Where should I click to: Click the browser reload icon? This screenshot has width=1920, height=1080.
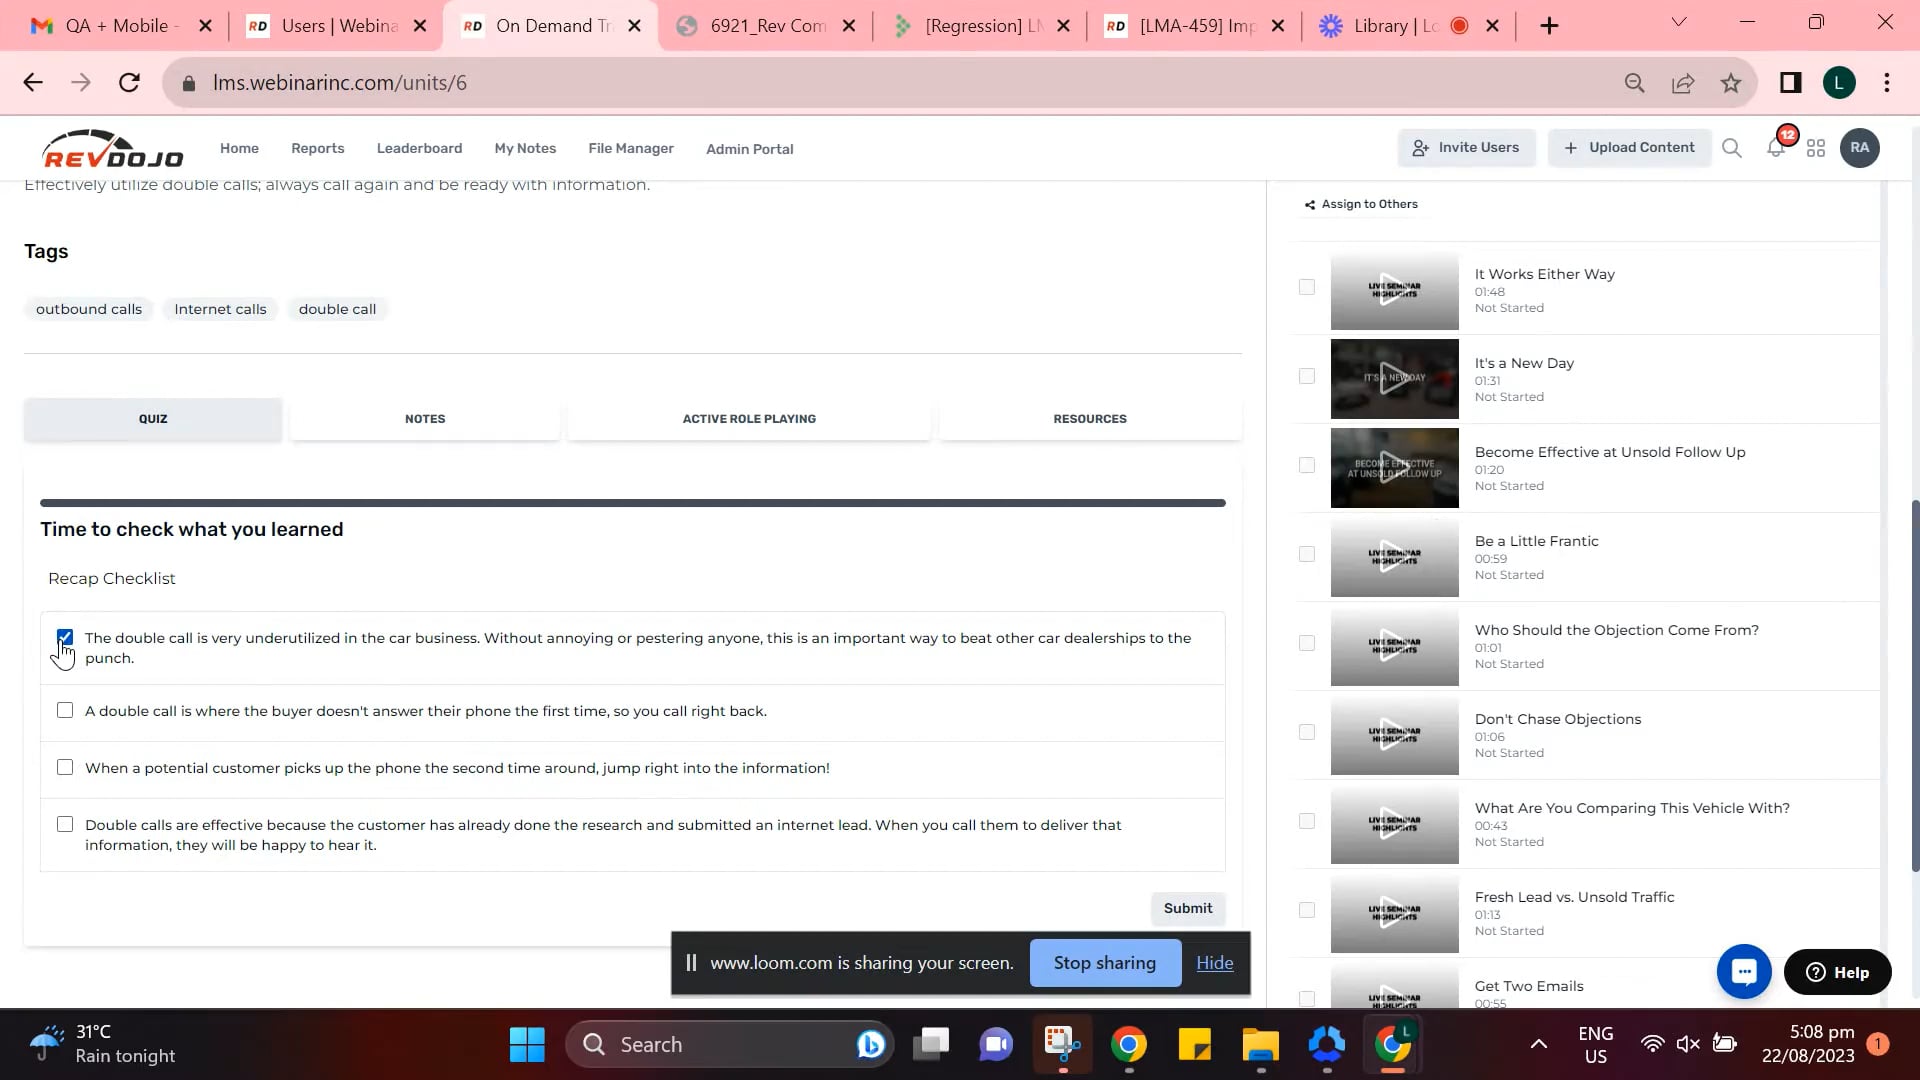pyautogui.click(x=129, y=83)
